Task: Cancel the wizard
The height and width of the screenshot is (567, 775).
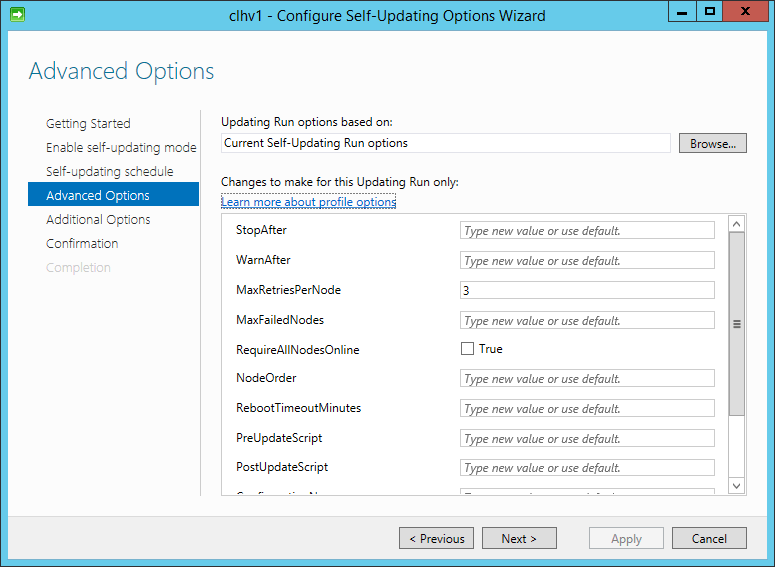Action: pyautogui.click(x=709, y=538)
